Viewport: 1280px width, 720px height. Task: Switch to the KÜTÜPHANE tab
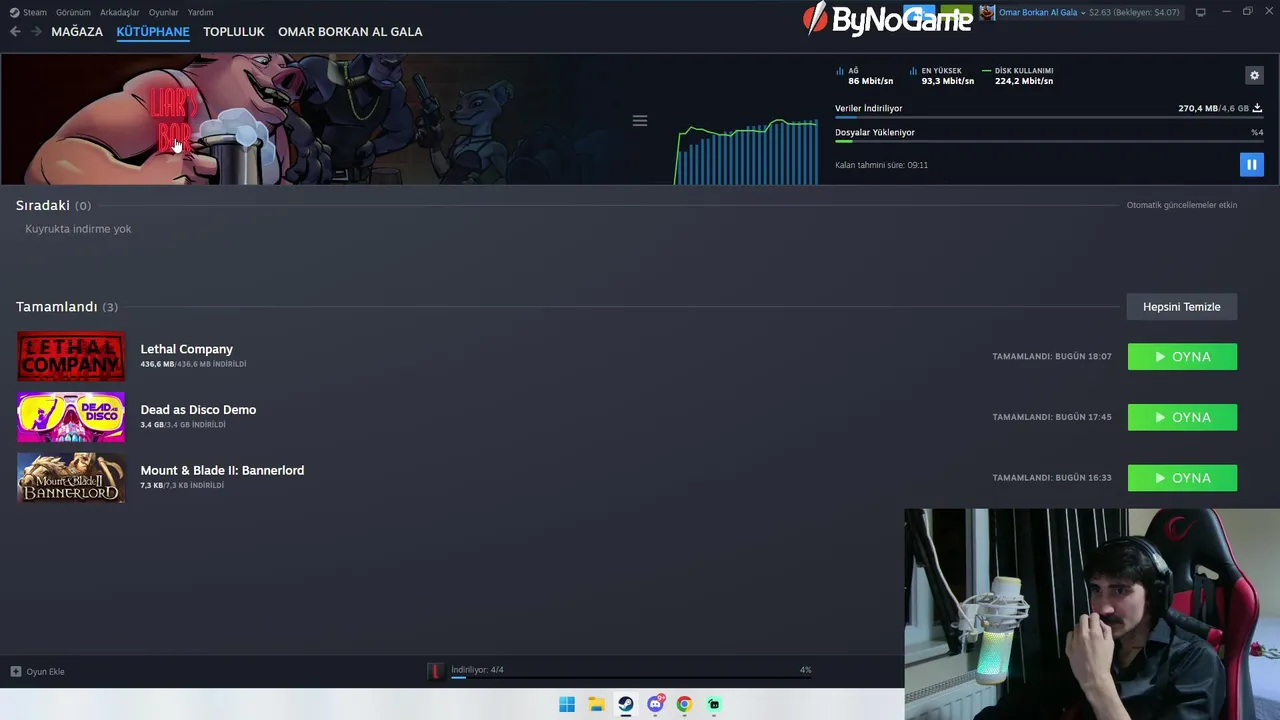(153, 32)
